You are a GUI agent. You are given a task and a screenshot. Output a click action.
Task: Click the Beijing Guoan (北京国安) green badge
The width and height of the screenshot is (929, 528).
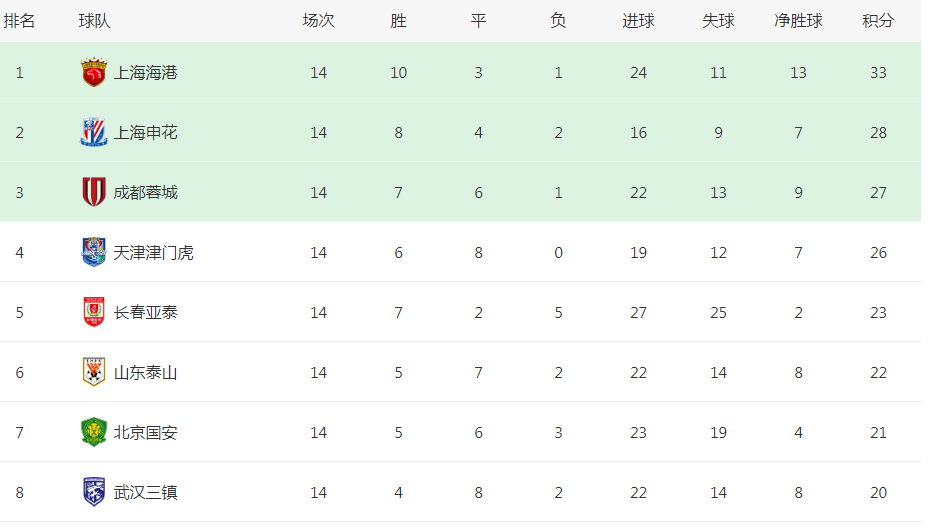click(93, 432)
